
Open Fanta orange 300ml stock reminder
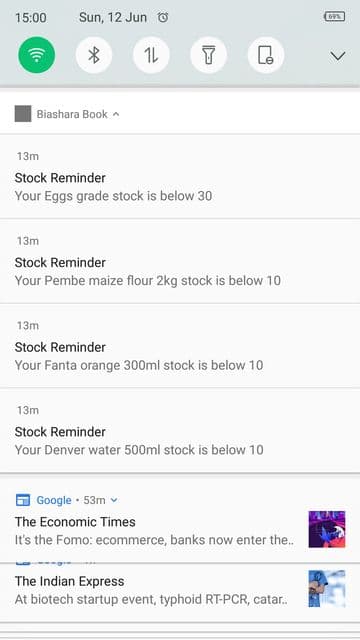pos(180,346)
